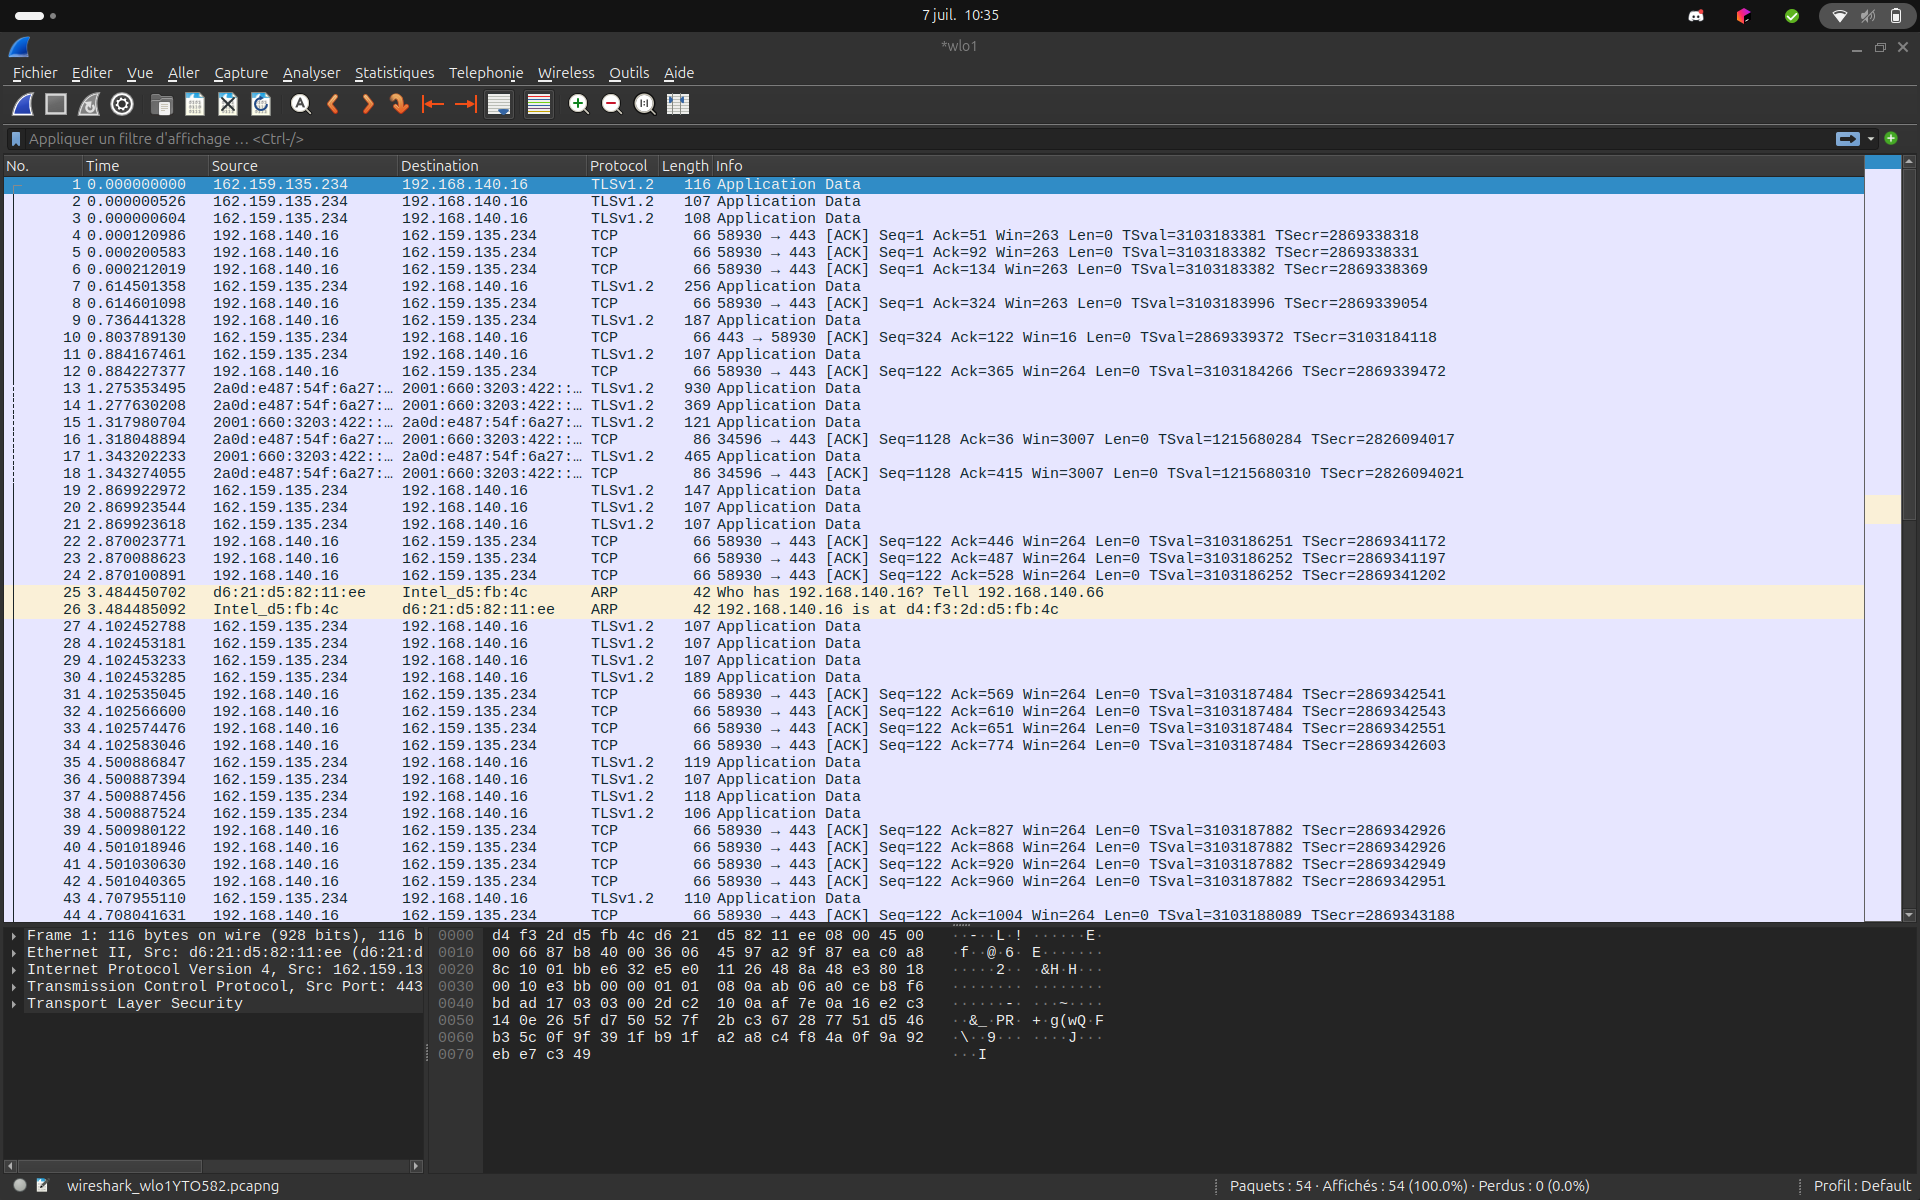1920x1200 pixels.
Task: Edit capture comments status bar icon
Action: [42, 1185]
